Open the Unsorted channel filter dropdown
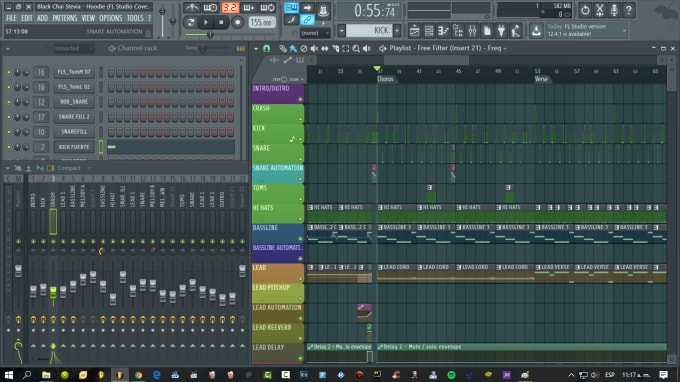This screenshot has width=680, height=382. (73, 49)
